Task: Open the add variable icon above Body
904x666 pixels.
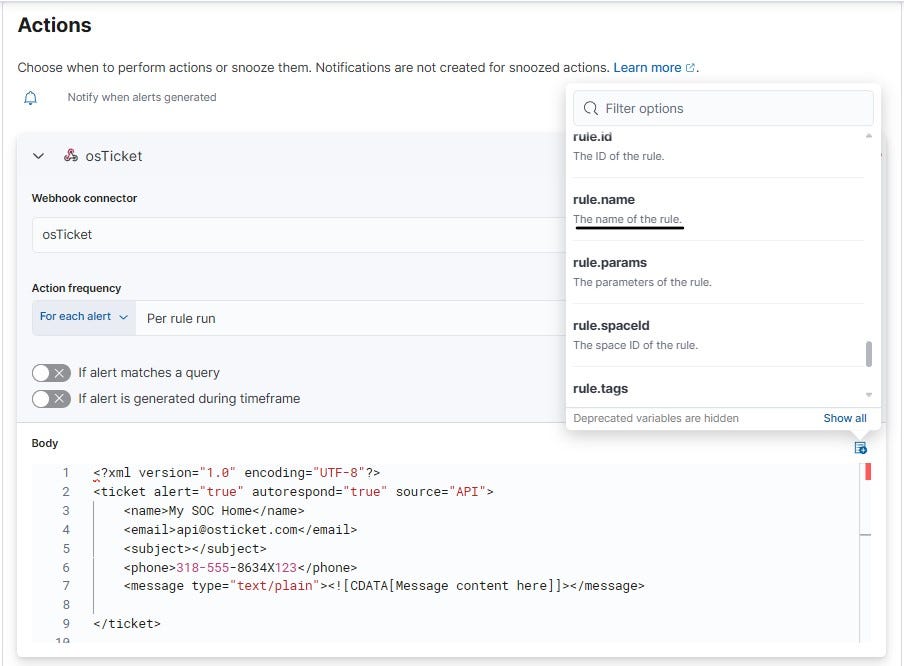Action: click(860, 447)
